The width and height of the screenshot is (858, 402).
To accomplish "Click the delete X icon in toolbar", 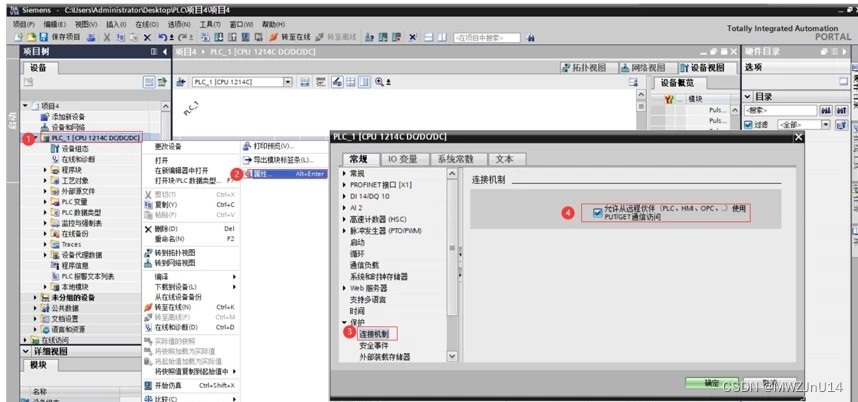I will click(147, 37).
